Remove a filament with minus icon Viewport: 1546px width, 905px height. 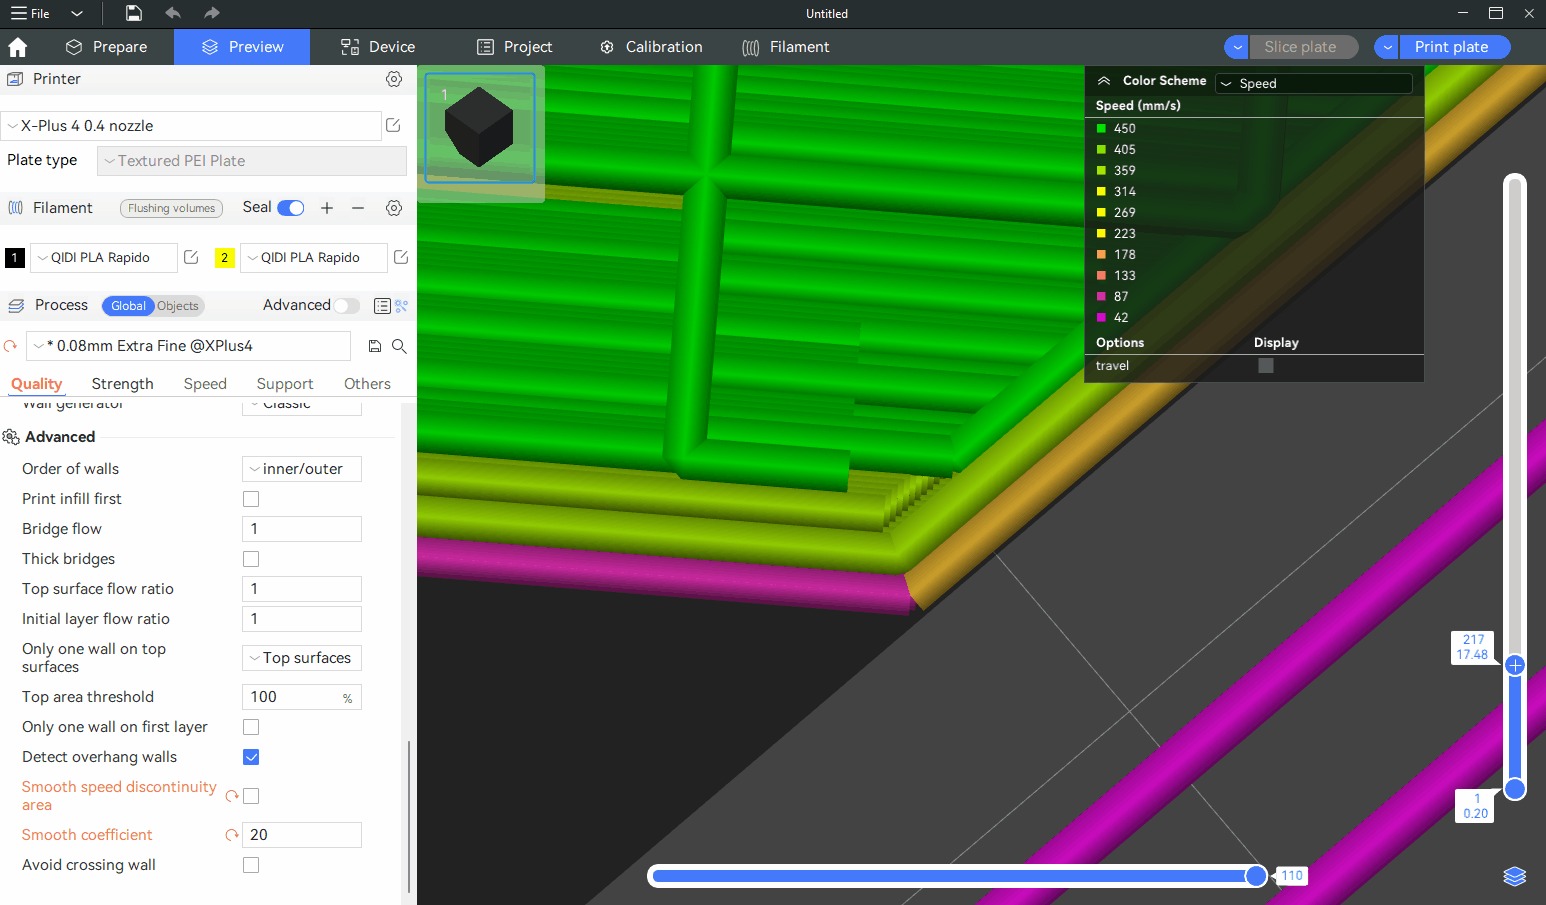pos(358,208)
